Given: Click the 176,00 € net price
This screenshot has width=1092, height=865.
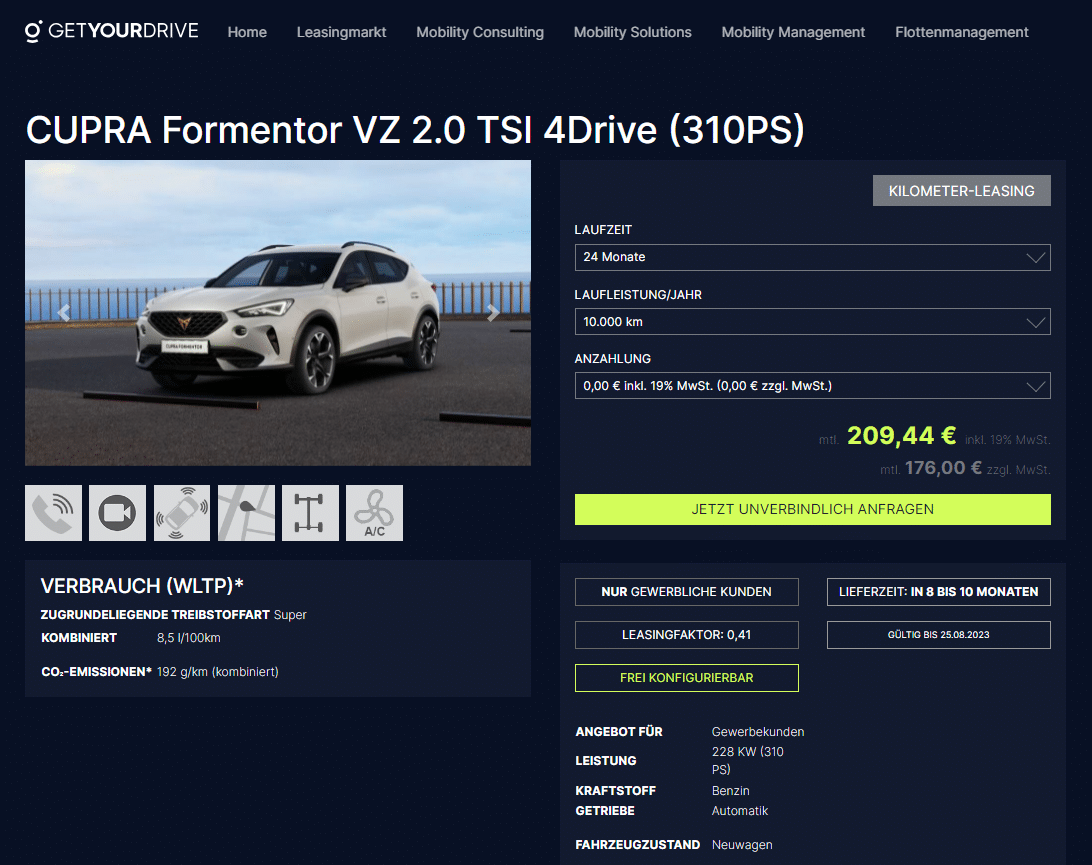Looking at the screenshot, I should tap(943, 468).
